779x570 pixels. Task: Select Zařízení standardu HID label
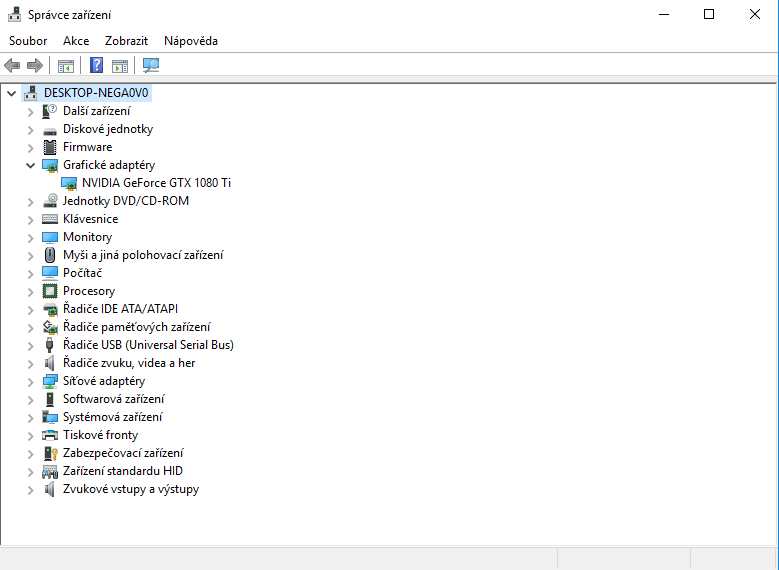tap(123, 471)
